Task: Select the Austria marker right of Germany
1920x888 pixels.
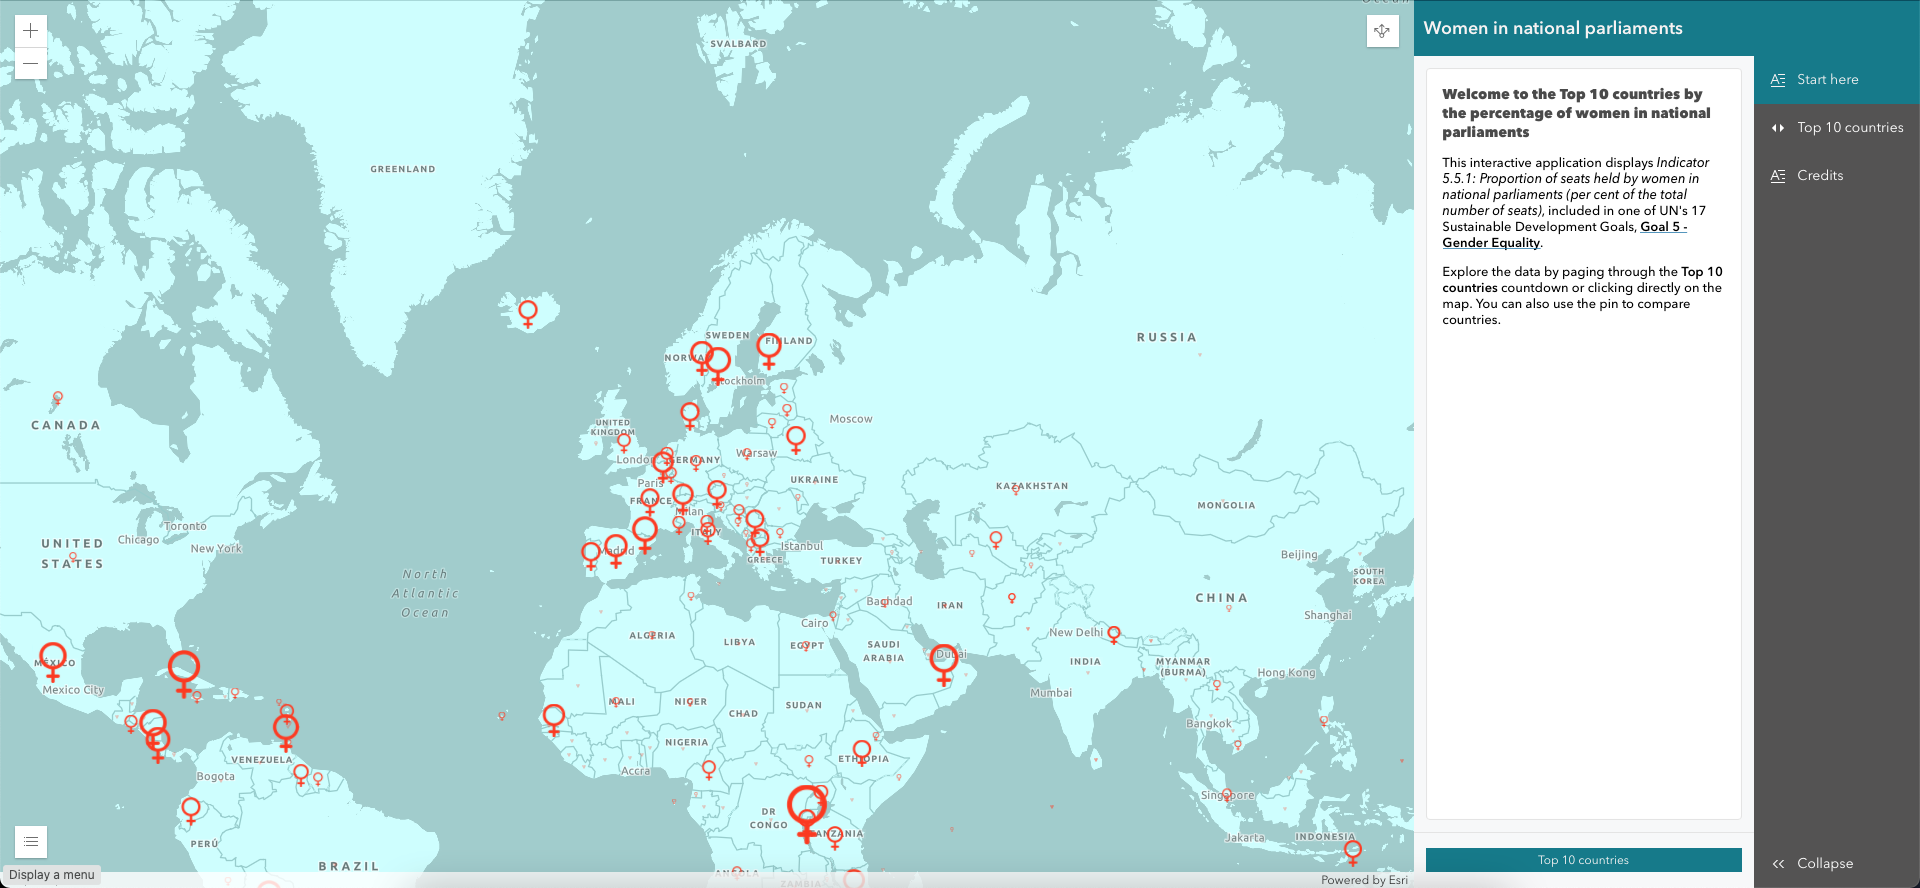Action: pyautogui.click(x=717, y=493)
